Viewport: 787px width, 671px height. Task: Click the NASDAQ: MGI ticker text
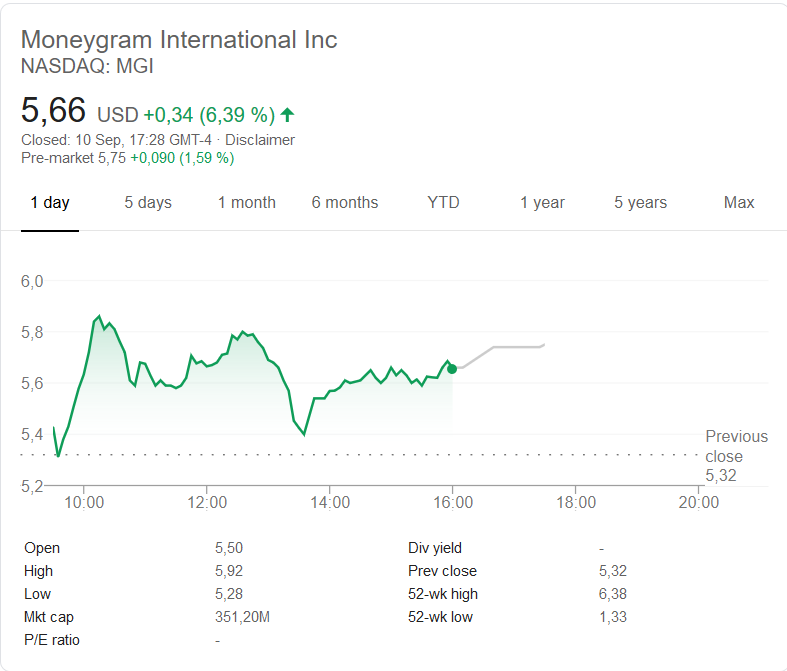[87, 67]
